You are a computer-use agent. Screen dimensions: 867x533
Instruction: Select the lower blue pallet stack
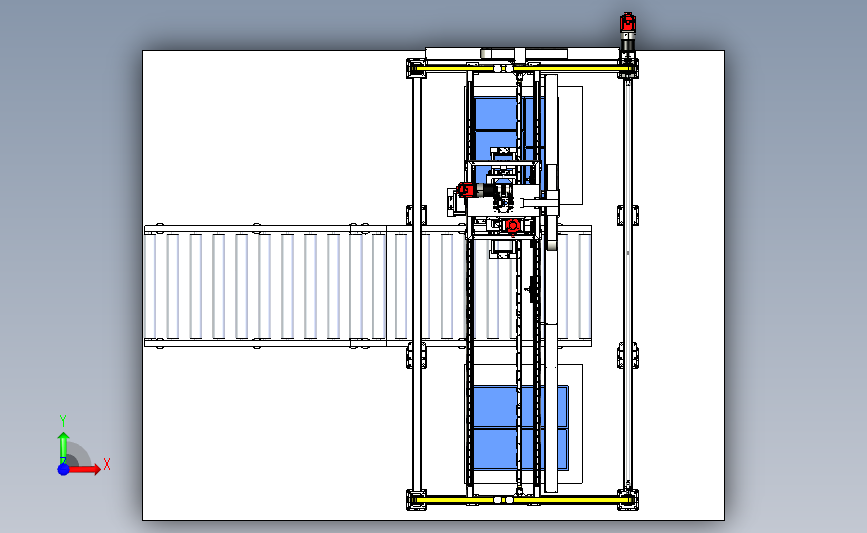point(520,428)
